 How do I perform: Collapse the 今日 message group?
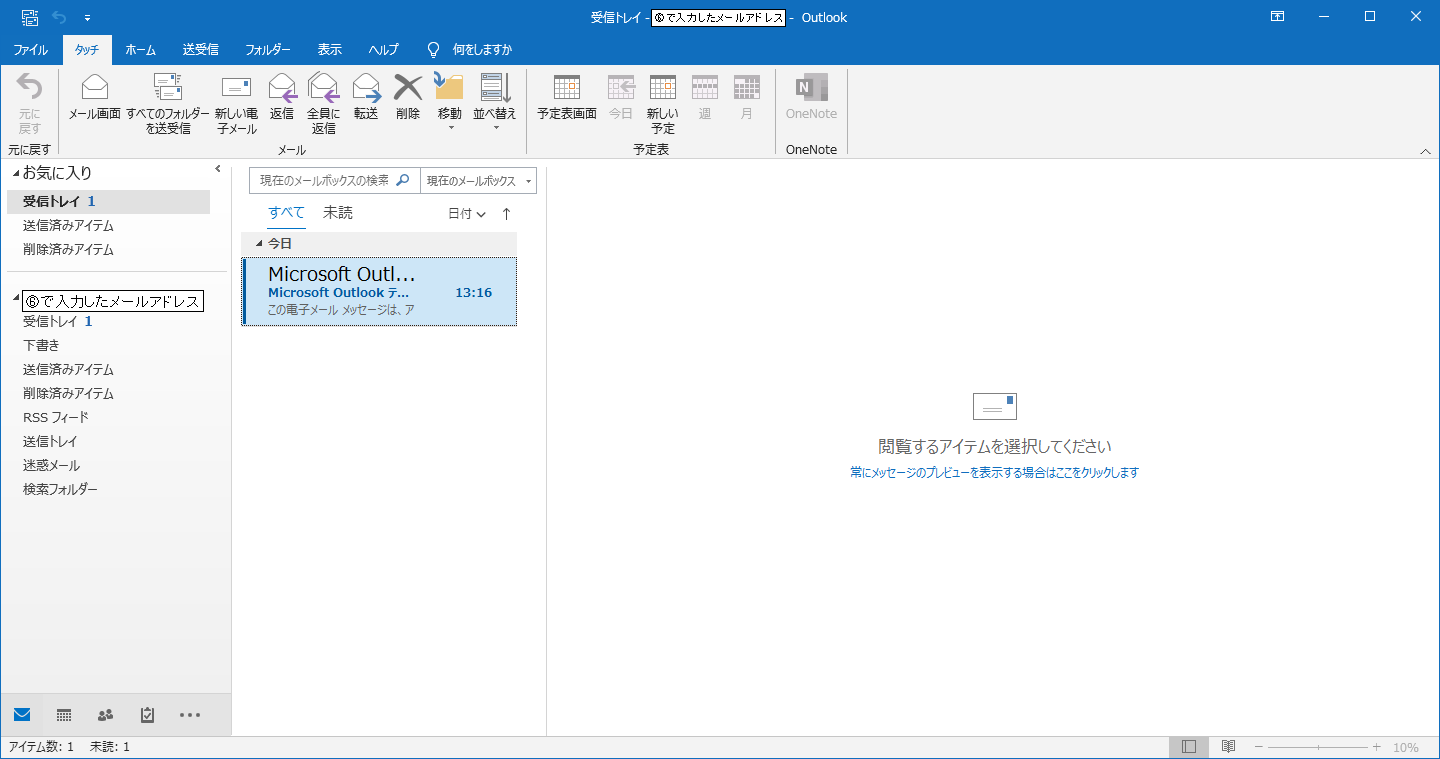(x=259, y=244)
